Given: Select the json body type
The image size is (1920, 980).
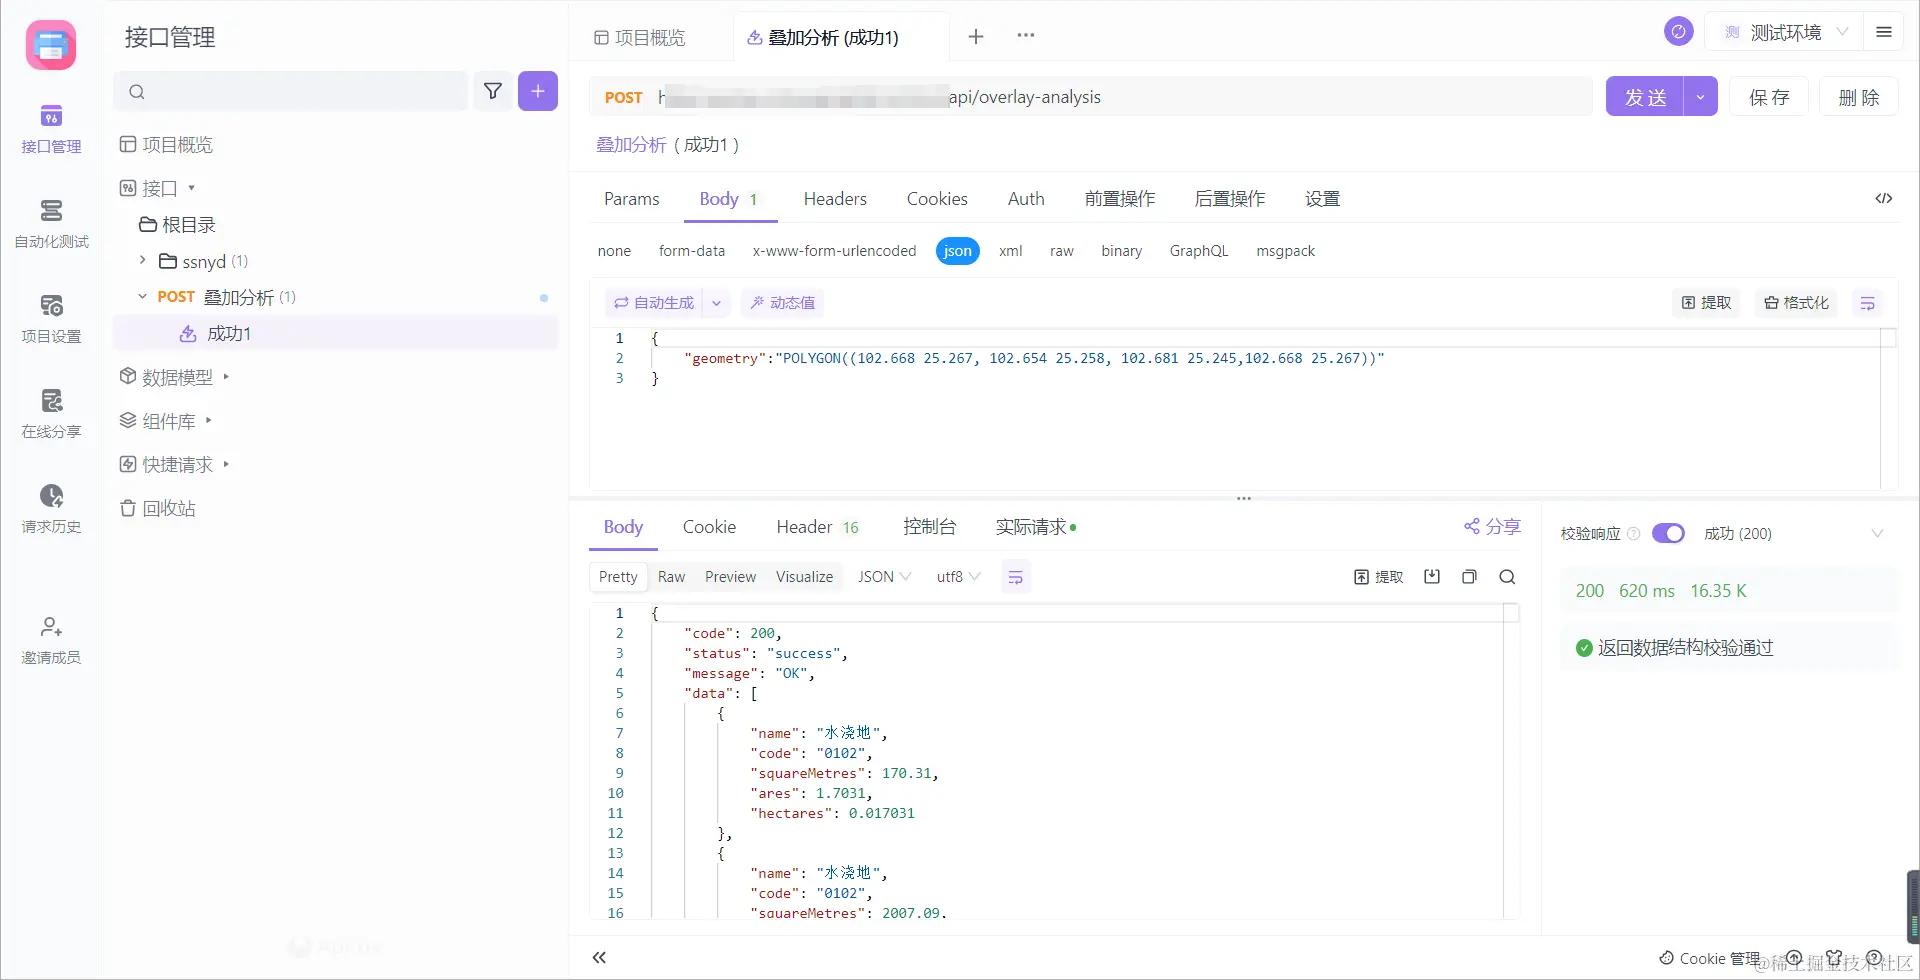Looking at the screenshot, I should click(958, 251).
